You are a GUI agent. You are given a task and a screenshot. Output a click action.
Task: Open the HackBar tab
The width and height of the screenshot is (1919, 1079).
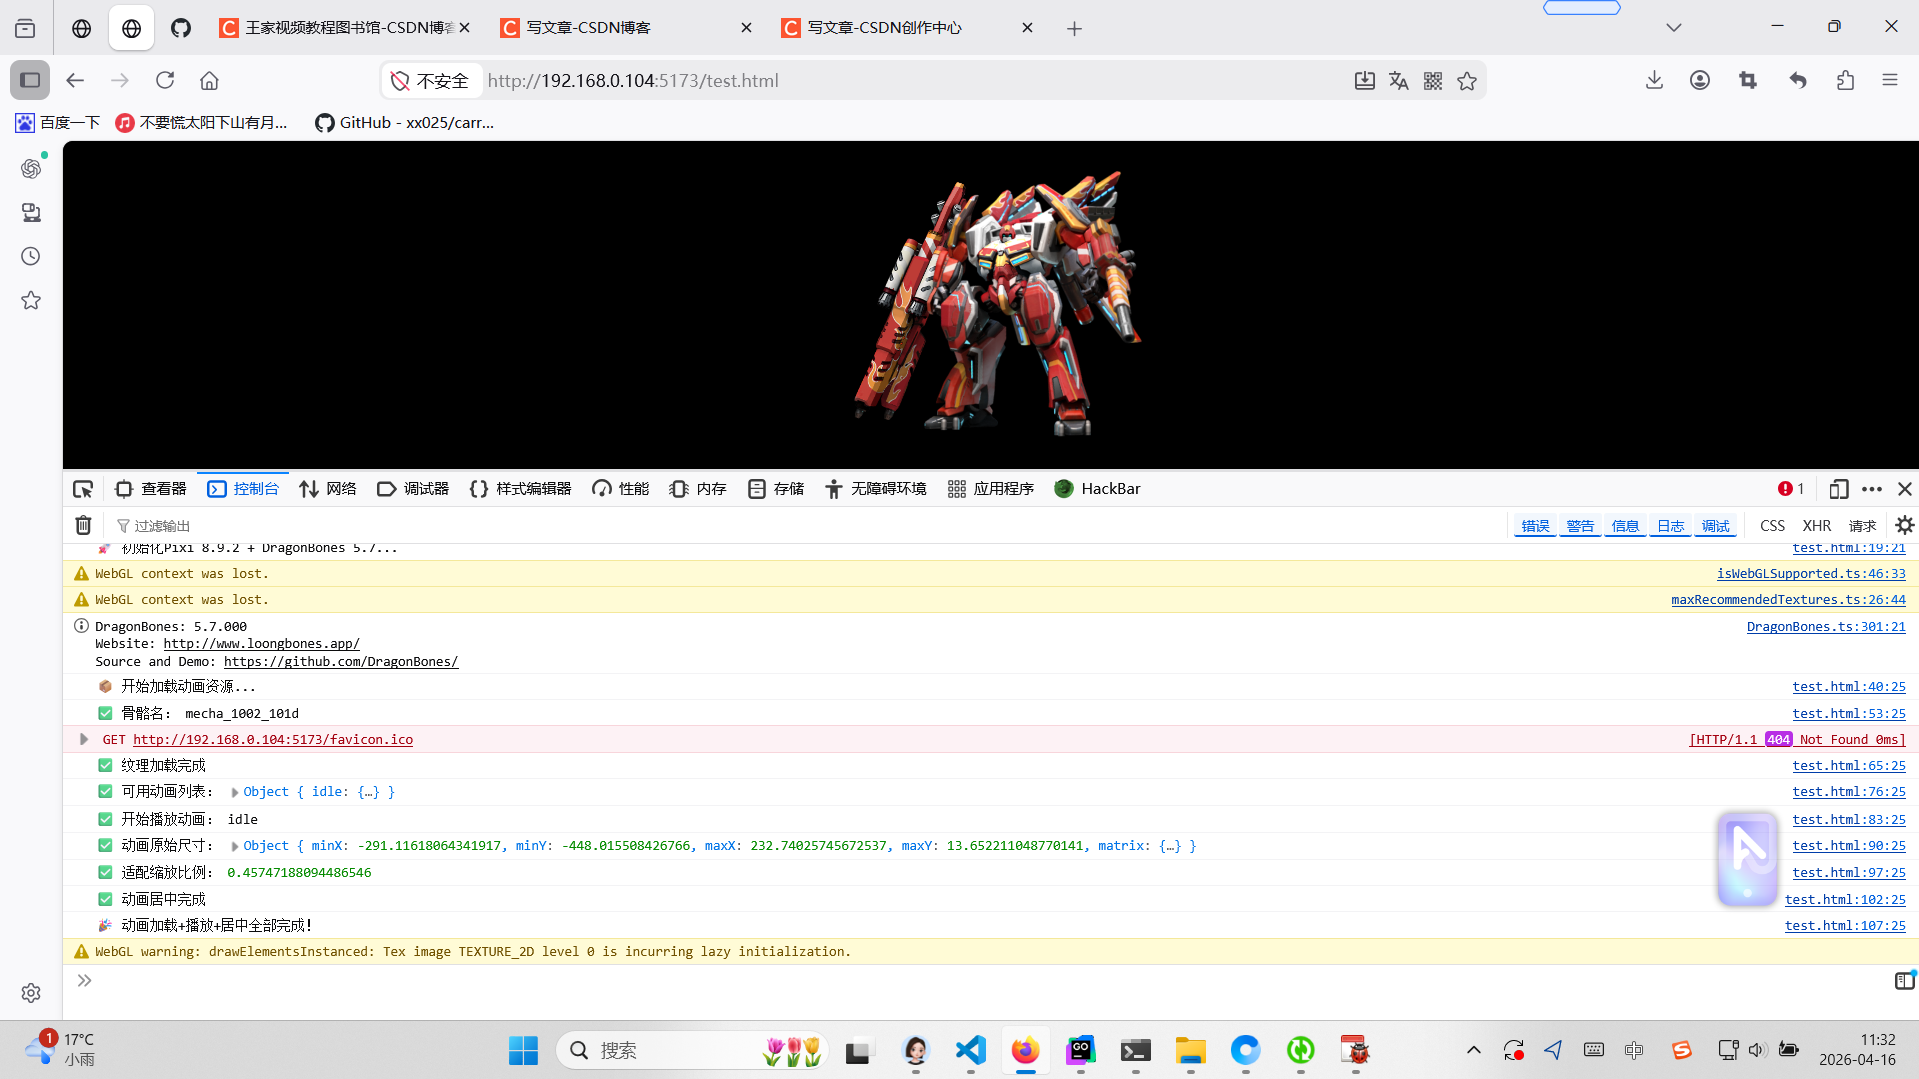tap(1097, 489)
